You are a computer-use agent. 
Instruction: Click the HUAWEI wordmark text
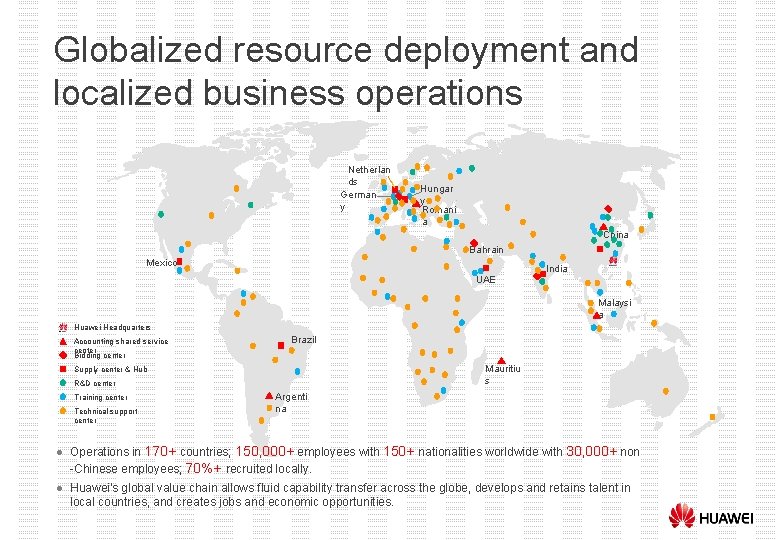tap(726, 518)
